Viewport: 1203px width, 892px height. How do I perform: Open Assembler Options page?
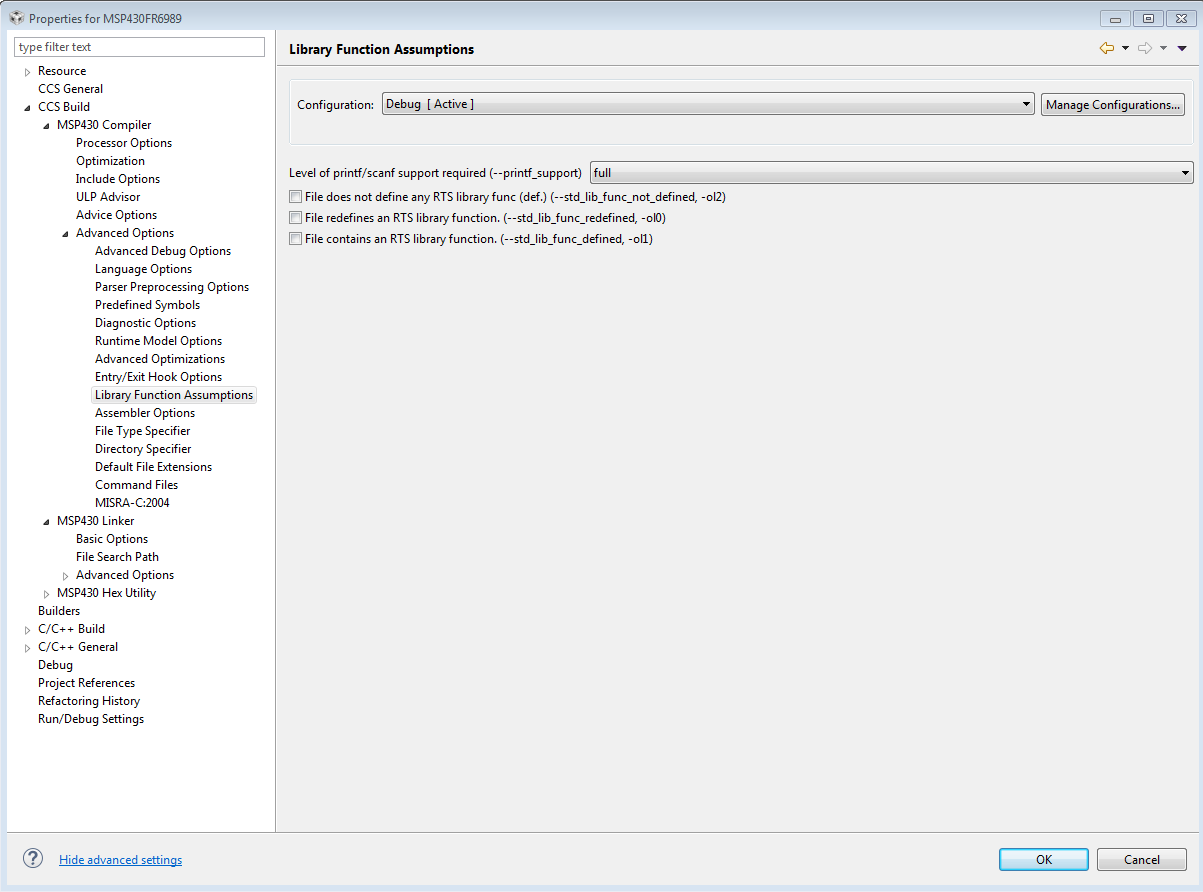[145, 413]
